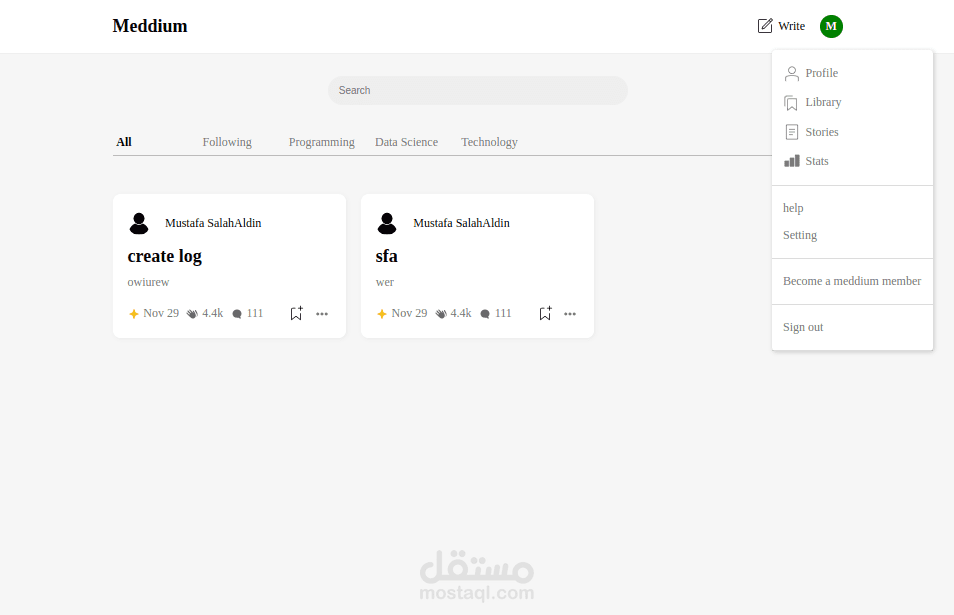Click Become a meddium member

tap(852, 281)
